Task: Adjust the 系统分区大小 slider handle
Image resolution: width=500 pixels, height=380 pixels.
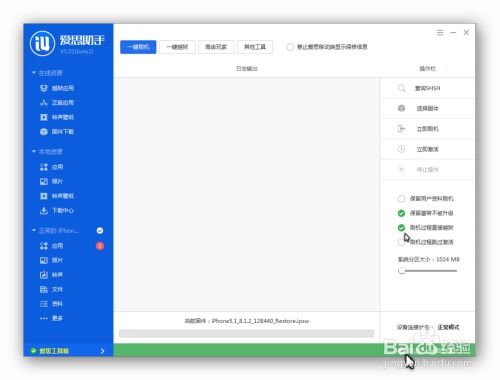Action: 402,271
